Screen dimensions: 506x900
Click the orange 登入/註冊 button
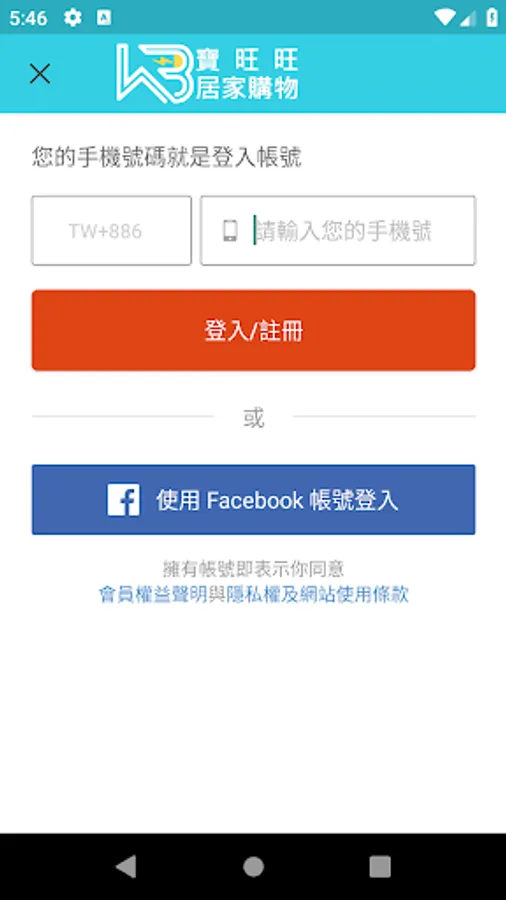pos(254,331)
